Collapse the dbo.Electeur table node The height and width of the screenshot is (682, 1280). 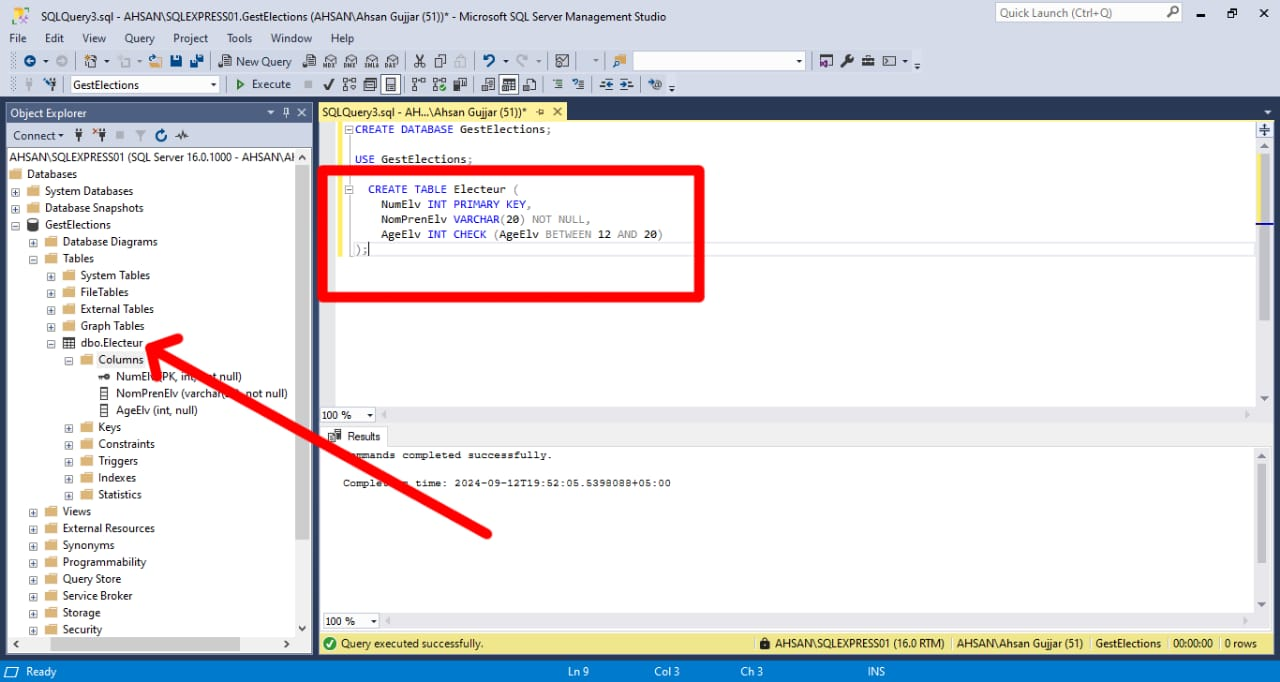[52, 343]
